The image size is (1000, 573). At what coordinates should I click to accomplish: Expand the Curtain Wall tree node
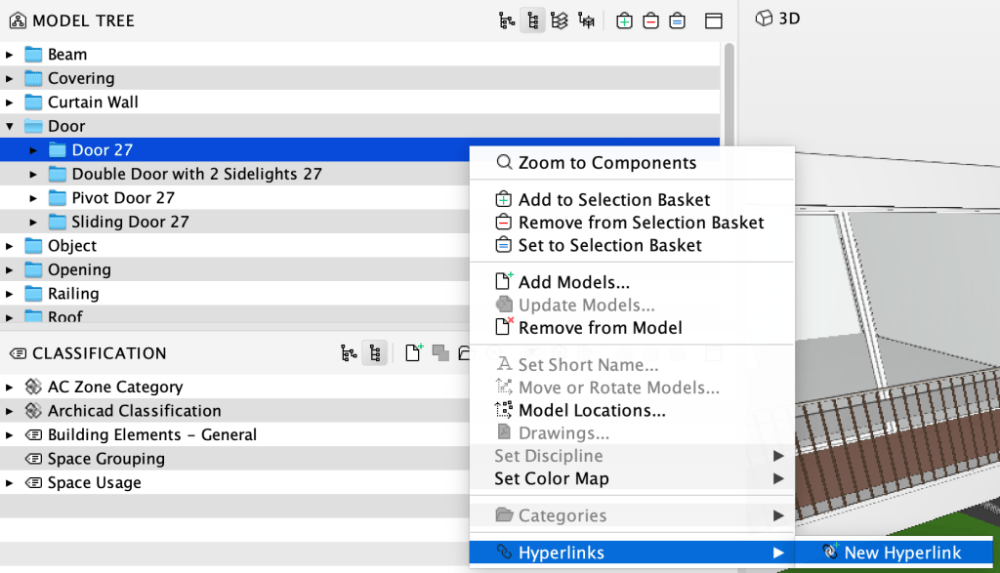pos(10,102)
